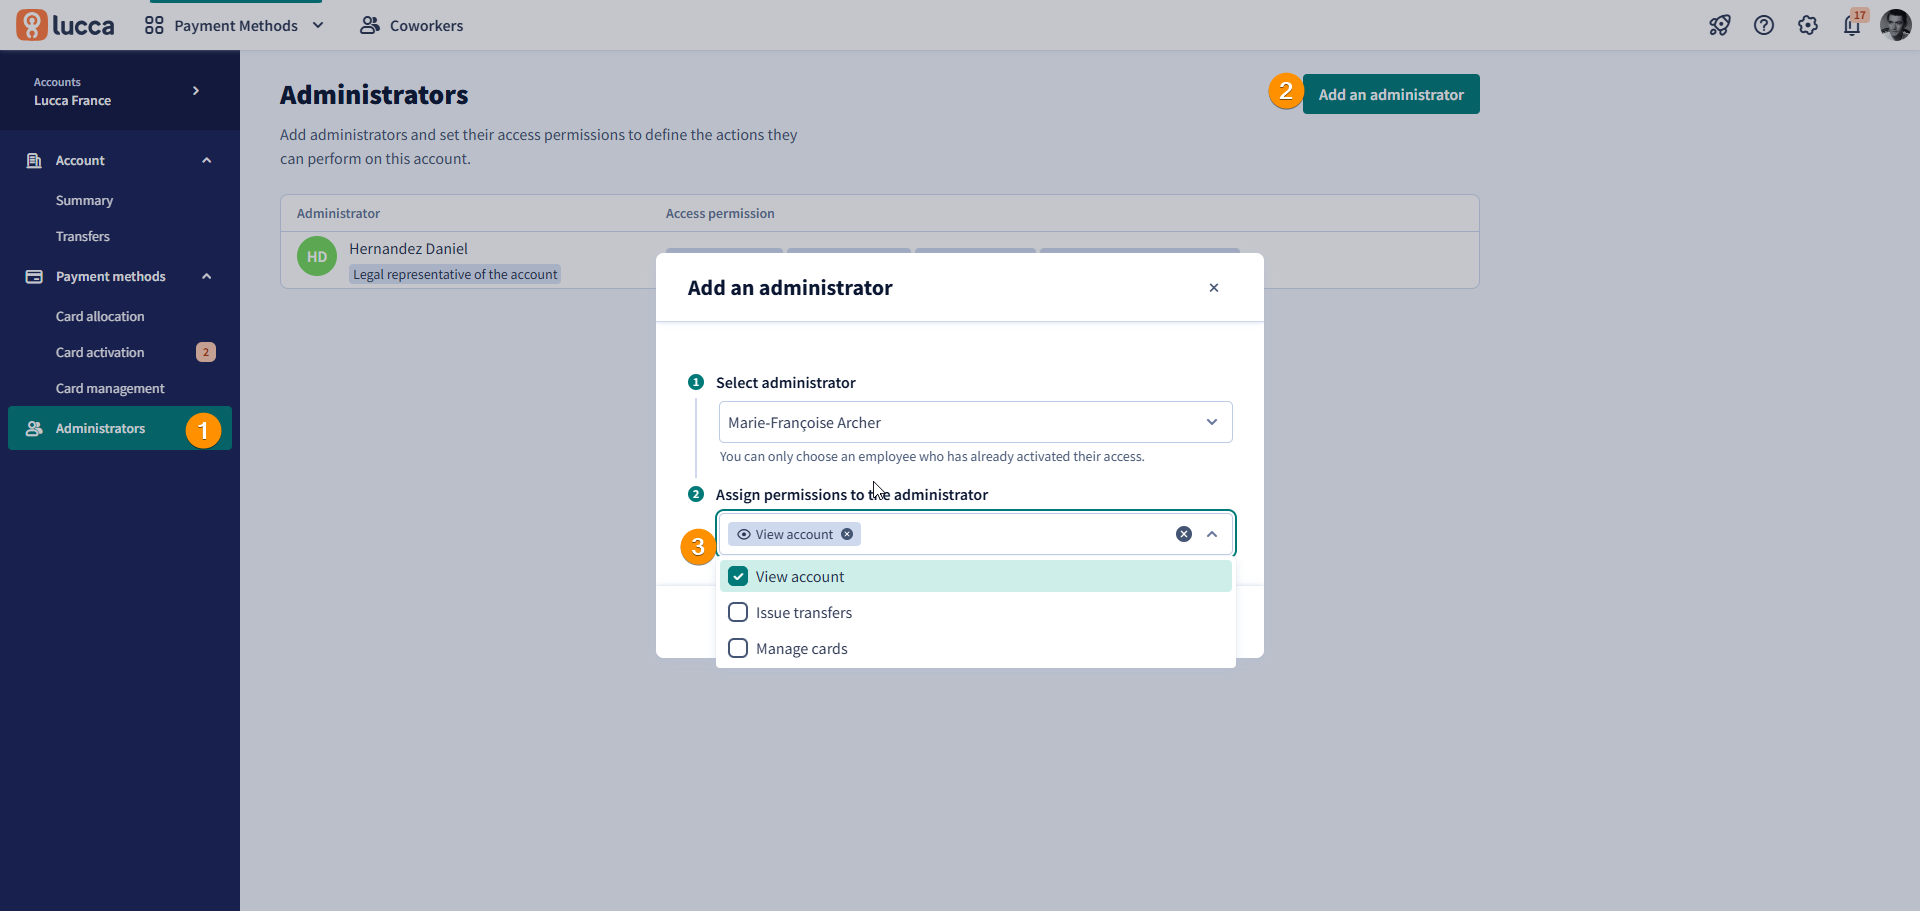Open the settings gear icon
Image resolution: width=1920 pixels, height=911 pixels.
coord(1808,25)
